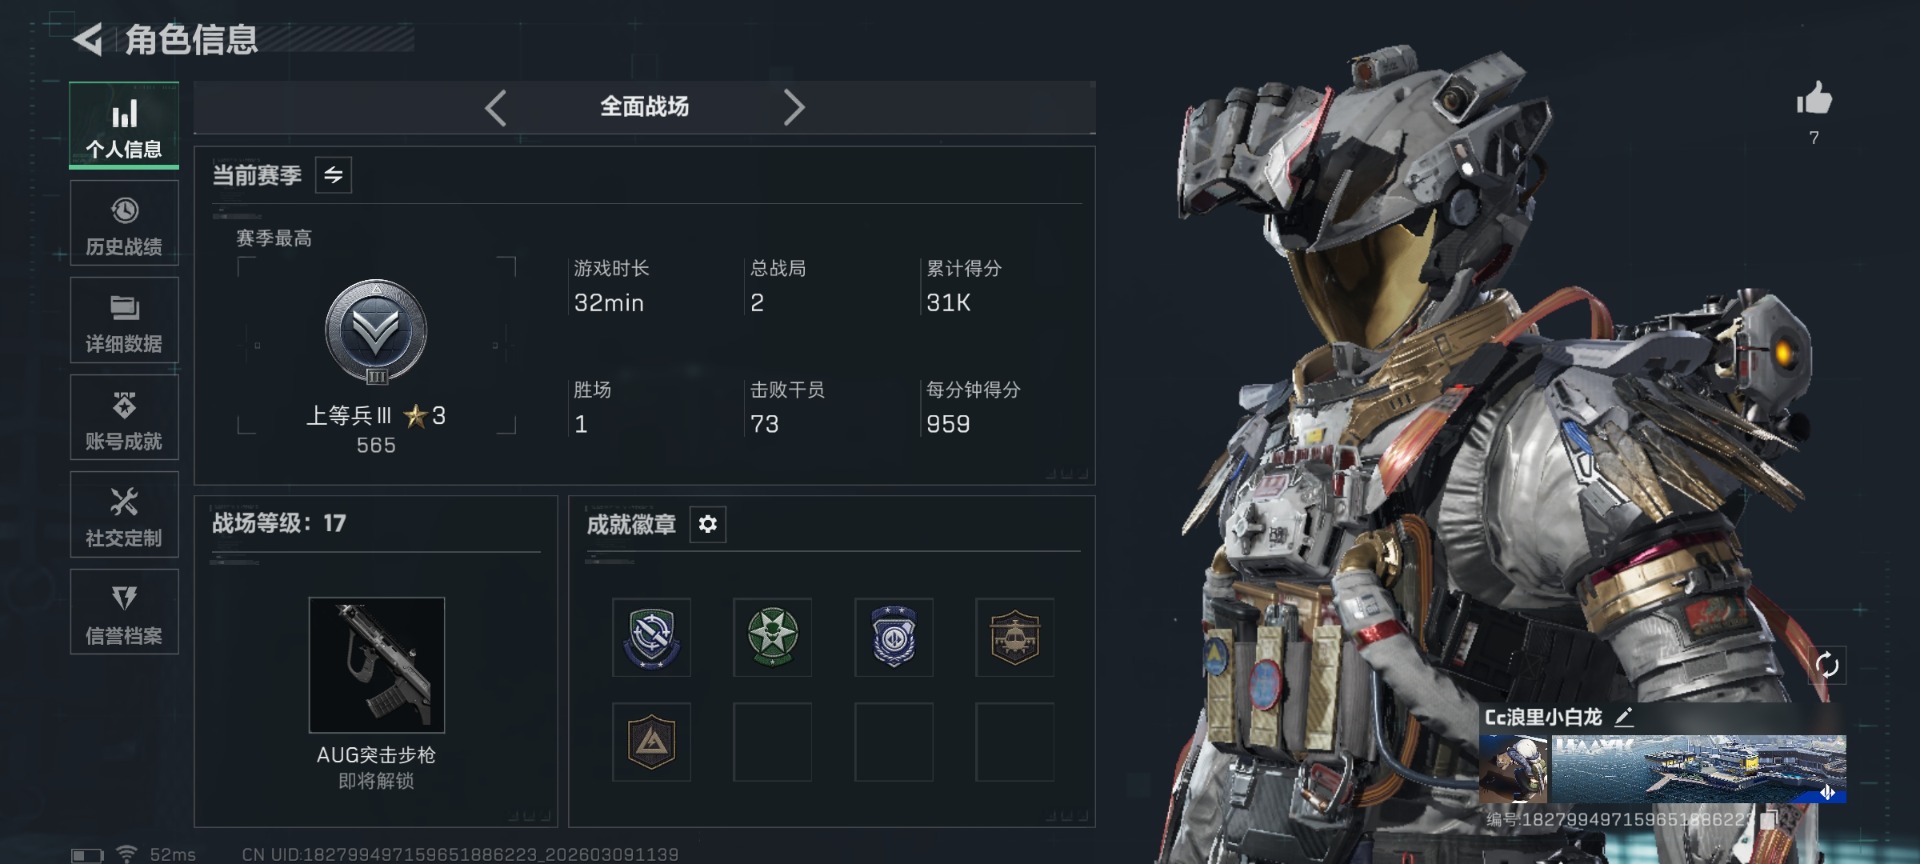
Task: Select the helicopter achievement badge
Action: click(1015, 638)
